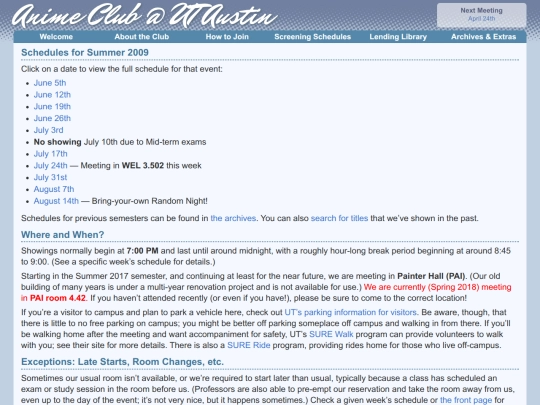The image size is (540, 405).
Task: View the June 5th schedule
Action: pos(50,83)
